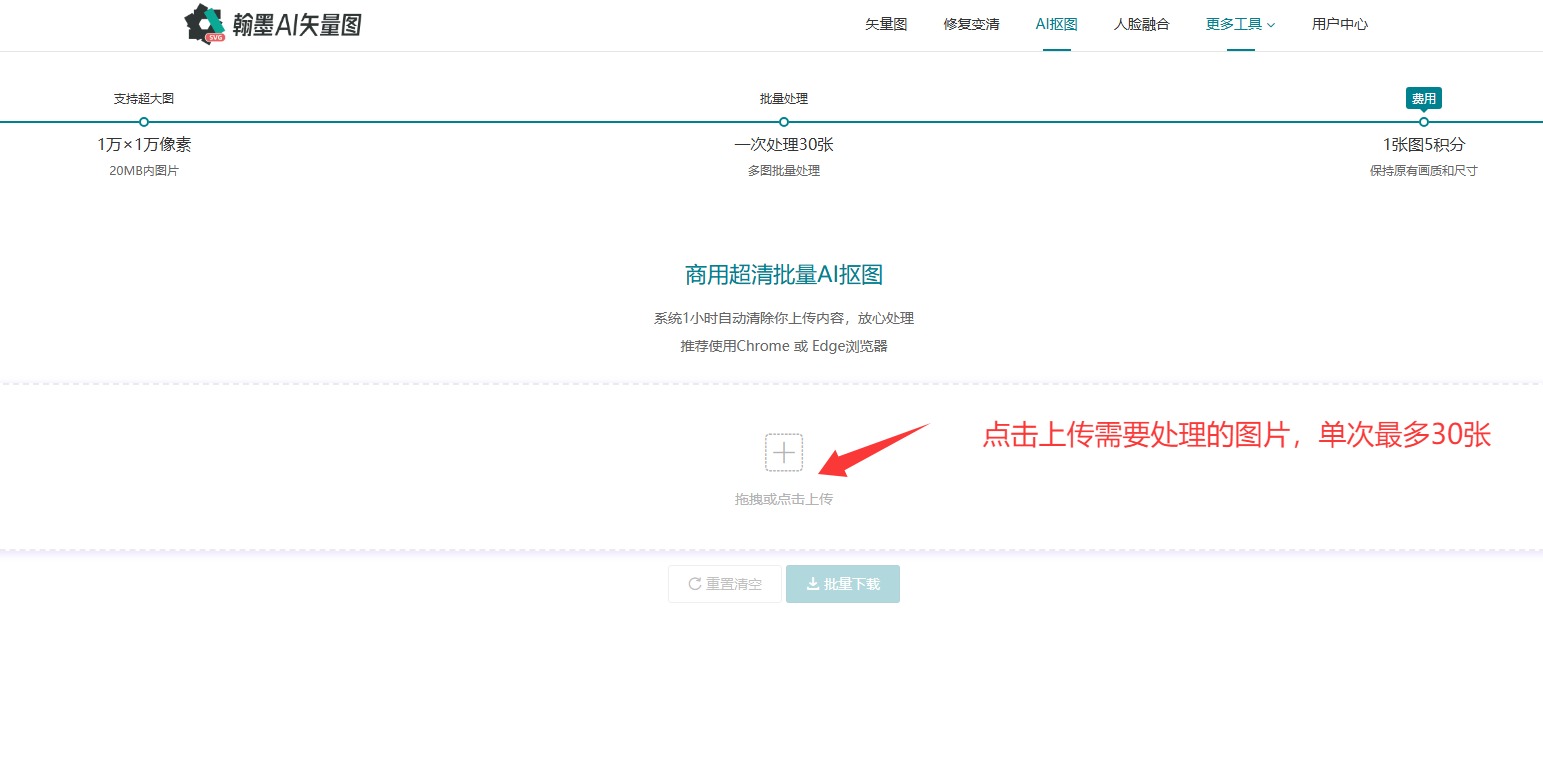Click the 1张图5积分 pricing text
The height and width of the screenshot is (763, 1543).
1424,145
